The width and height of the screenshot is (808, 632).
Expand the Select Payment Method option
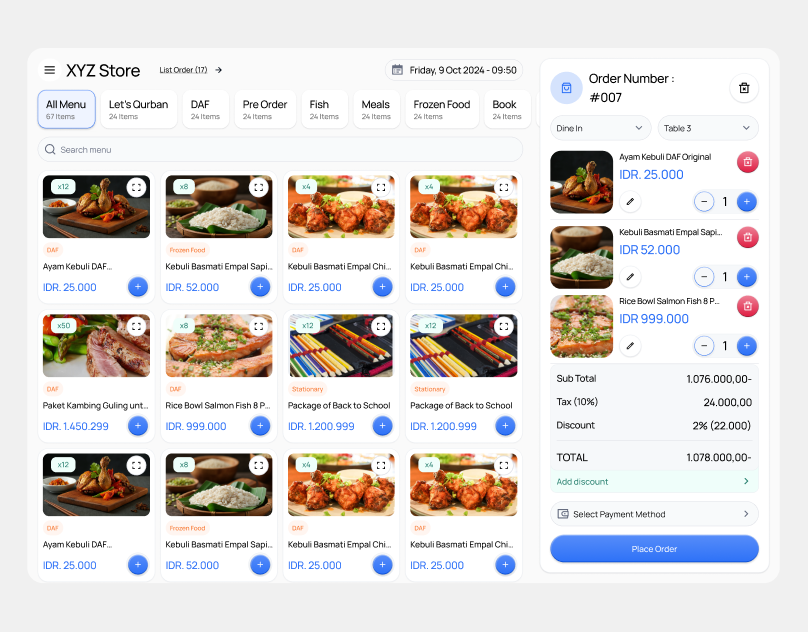(x=654, y=514)
